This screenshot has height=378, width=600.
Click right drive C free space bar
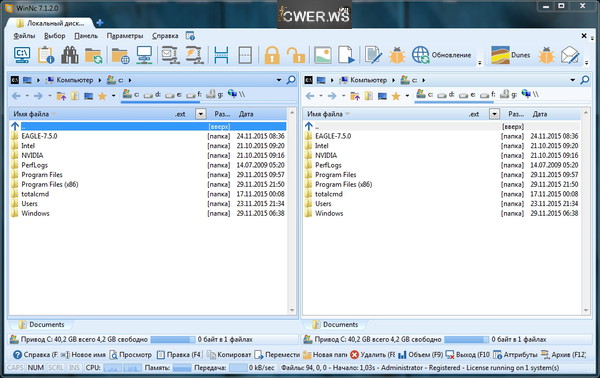(x=466, y=339)
